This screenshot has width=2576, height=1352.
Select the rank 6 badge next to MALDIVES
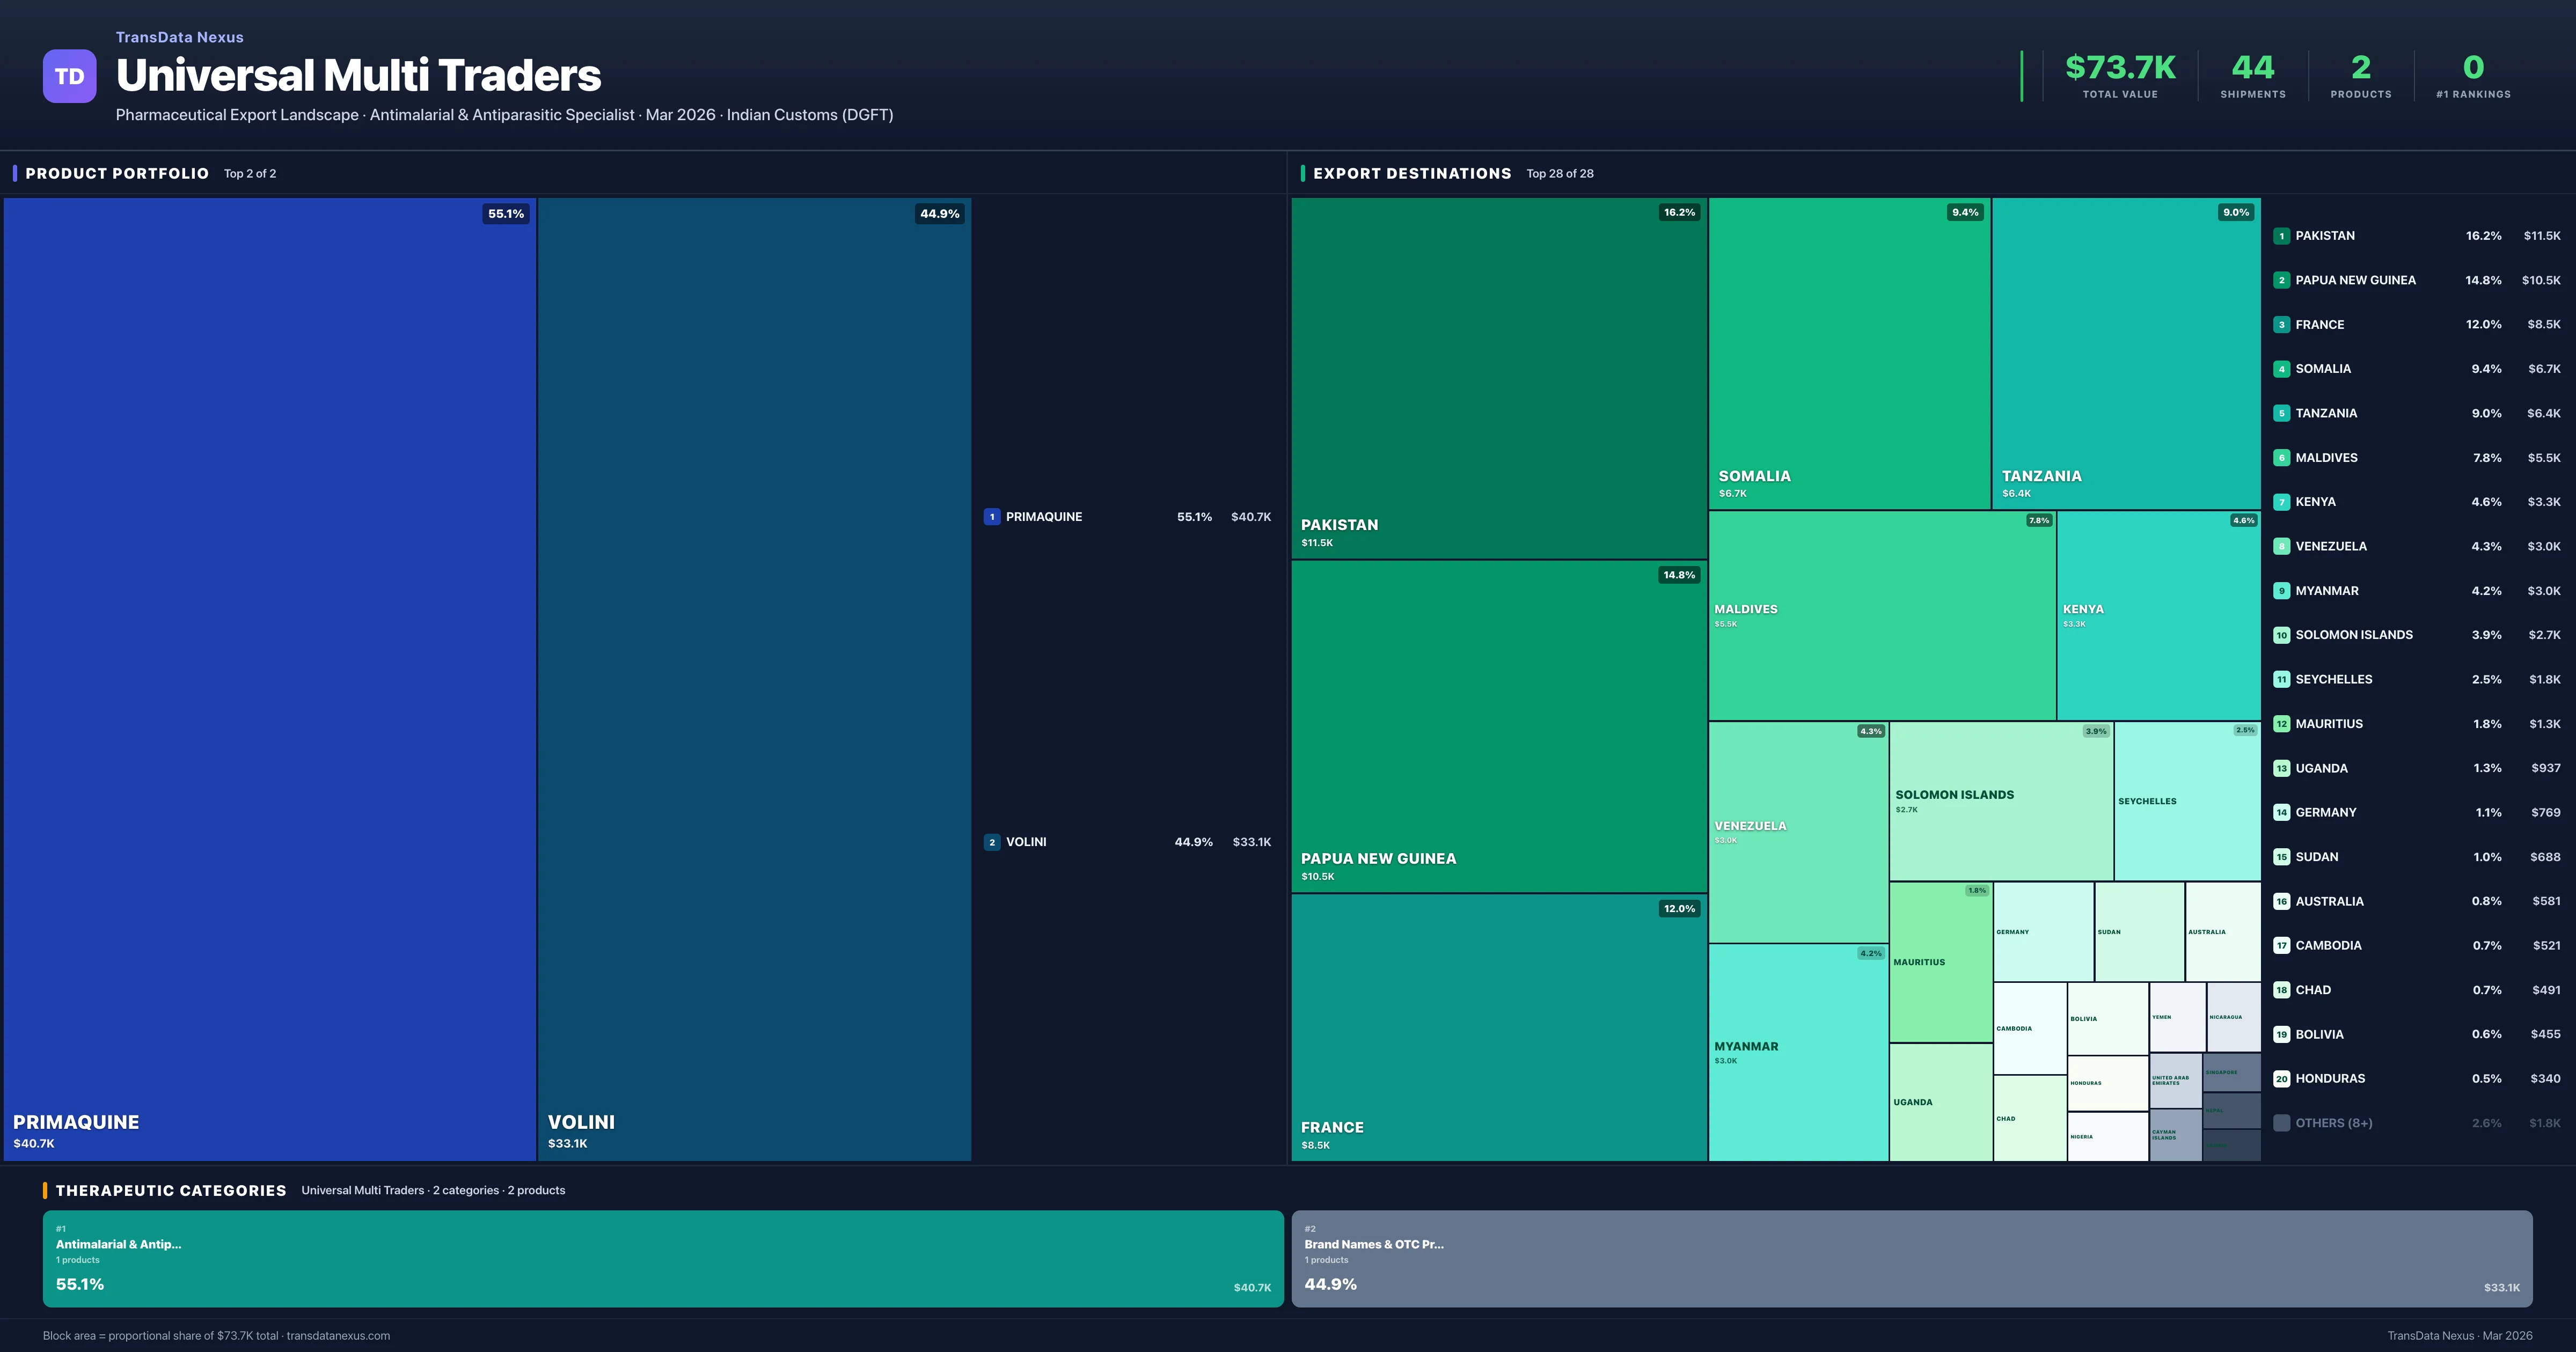point(2282,457)
